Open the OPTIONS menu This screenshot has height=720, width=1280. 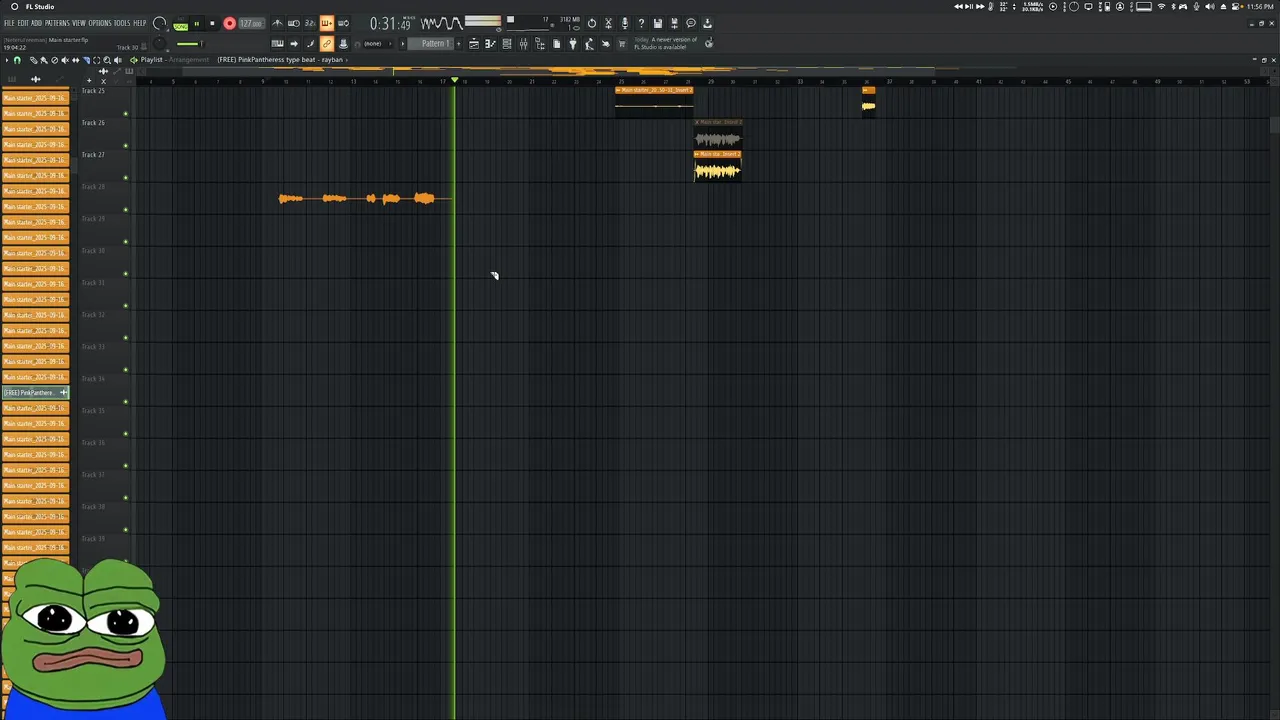point(100,23)
